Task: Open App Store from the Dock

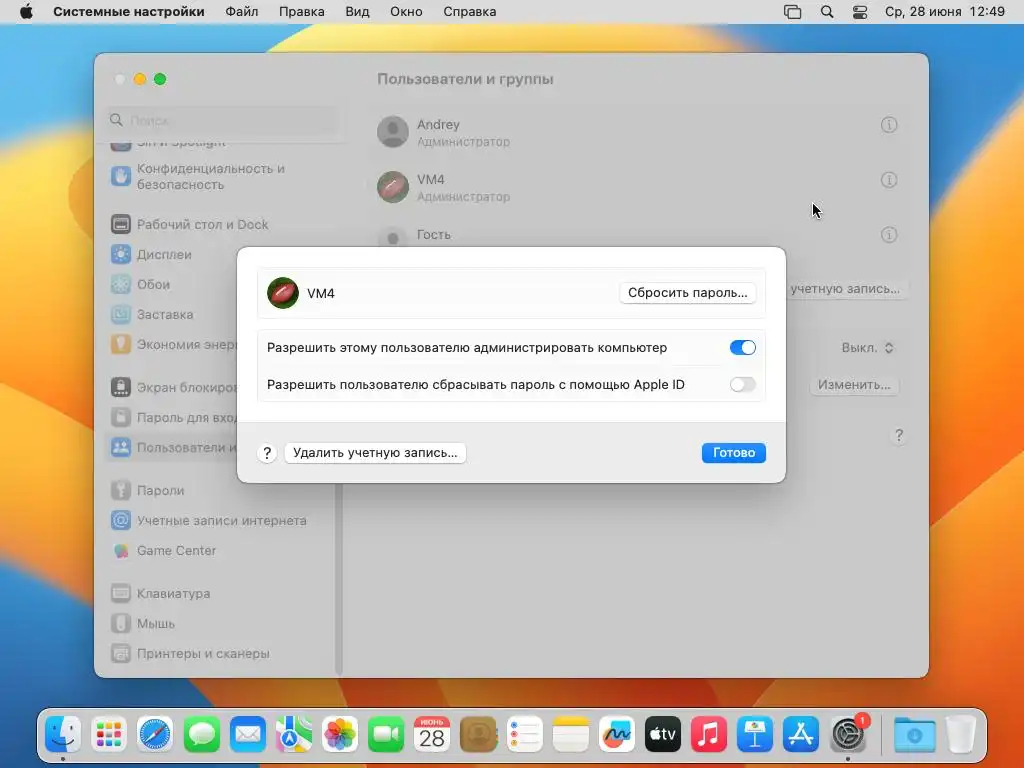Action: tap(801, 734)
